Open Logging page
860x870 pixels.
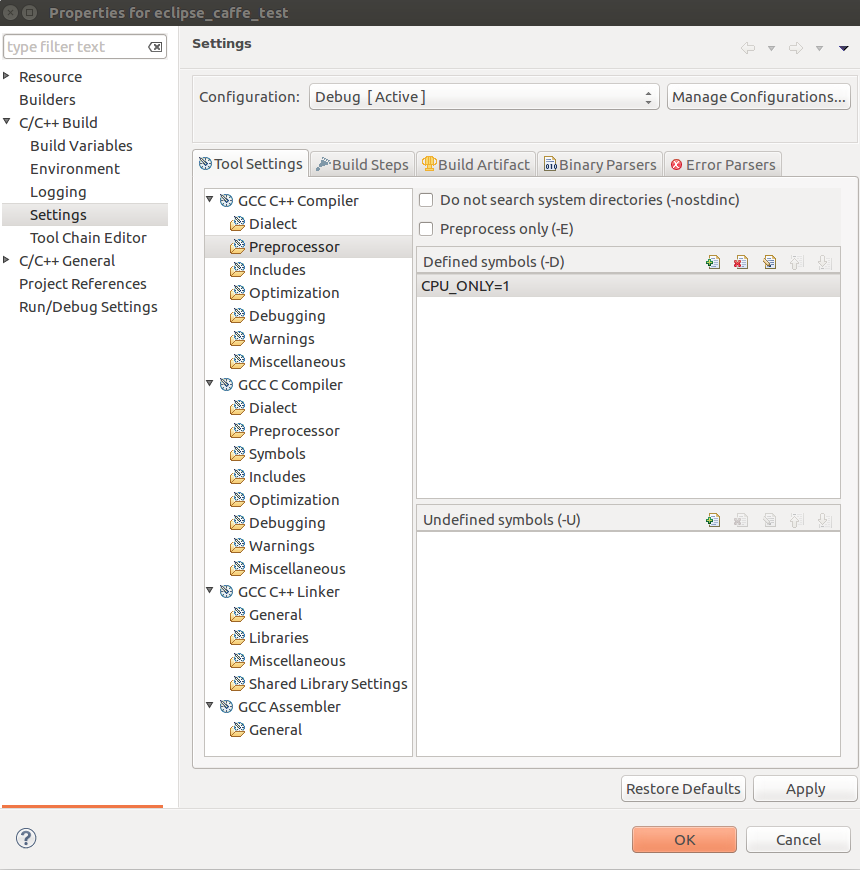tap(58, 192)
